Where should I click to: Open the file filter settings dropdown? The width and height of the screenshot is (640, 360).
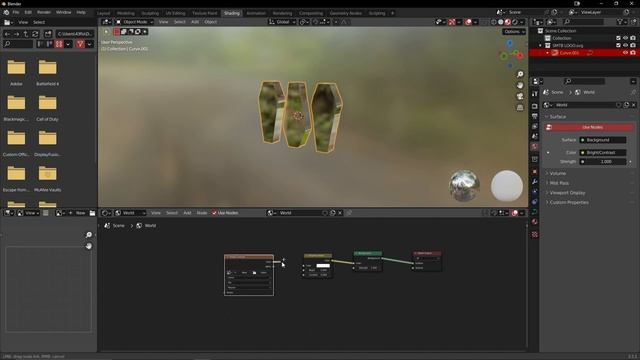tap(89, 44)
